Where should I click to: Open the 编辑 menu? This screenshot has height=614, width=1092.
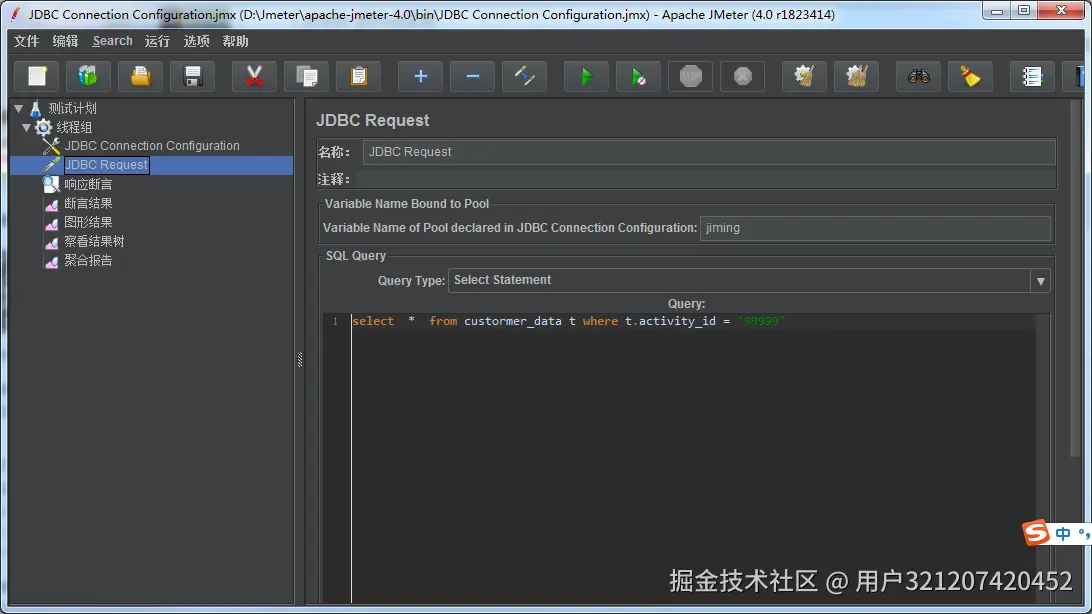click(x=65, y=41)
